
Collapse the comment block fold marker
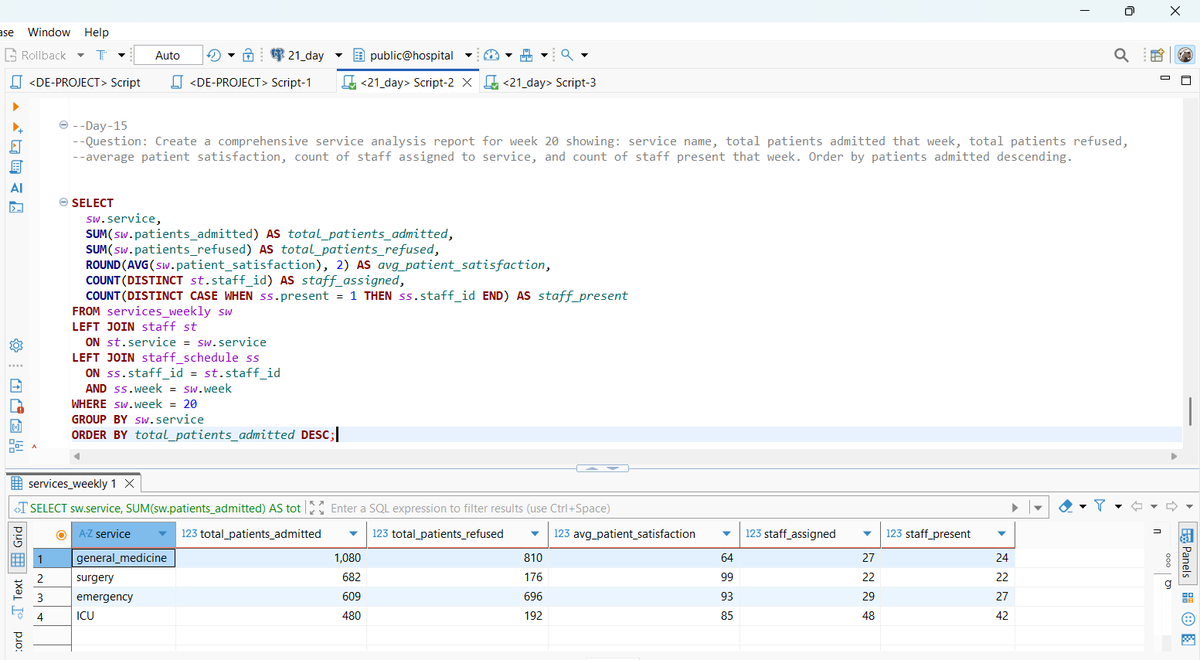(x=63, y=126)
